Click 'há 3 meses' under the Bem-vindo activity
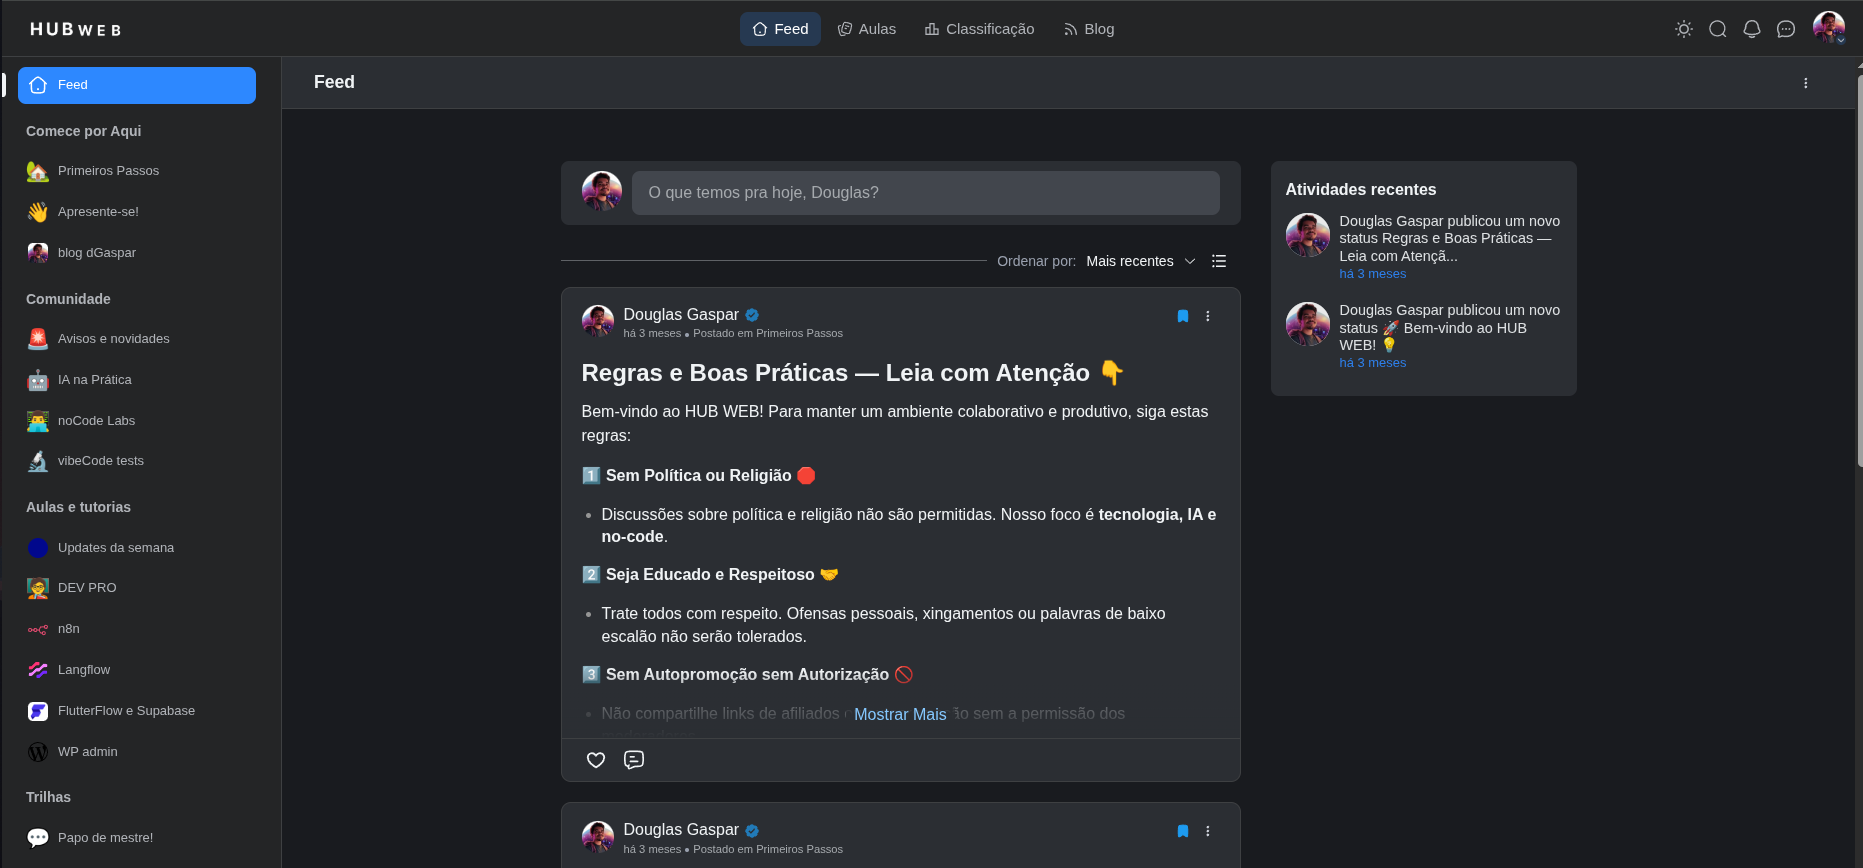The image size is (1863, 868). point(1372,363)
